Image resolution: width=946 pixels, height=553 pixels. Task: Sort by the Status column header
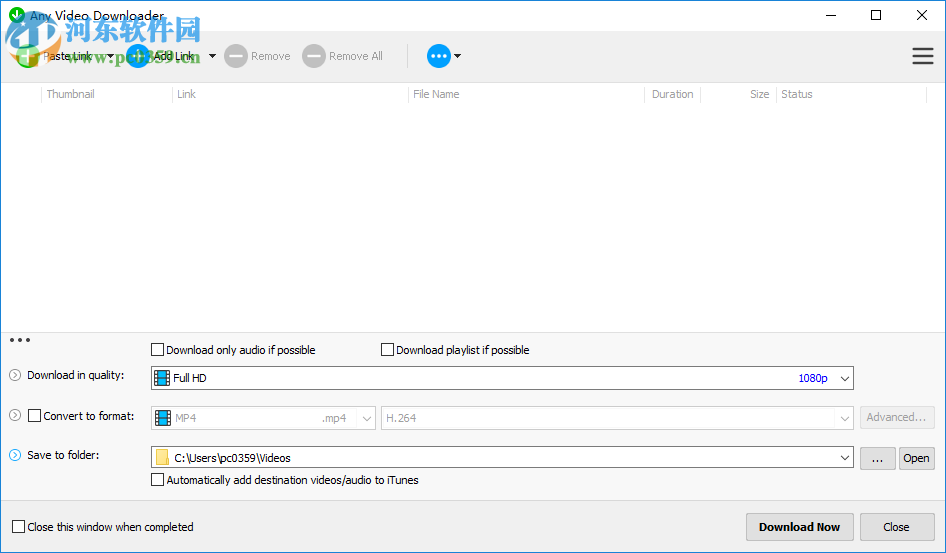[x=797, y=94]
